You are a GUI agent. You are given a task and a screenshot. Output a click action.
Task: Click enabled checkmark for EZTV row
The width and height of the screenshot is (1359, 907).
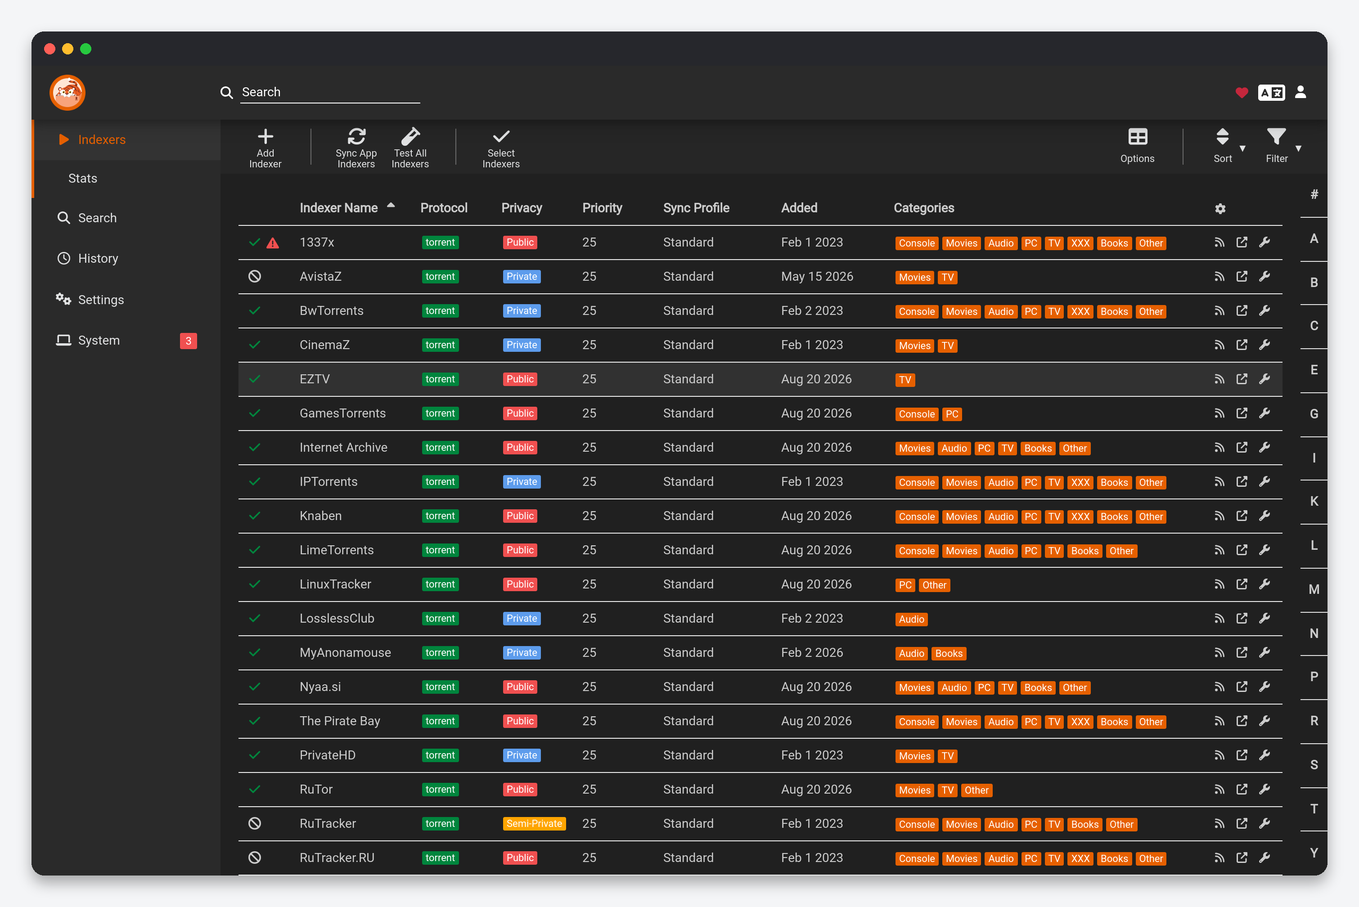255,379
